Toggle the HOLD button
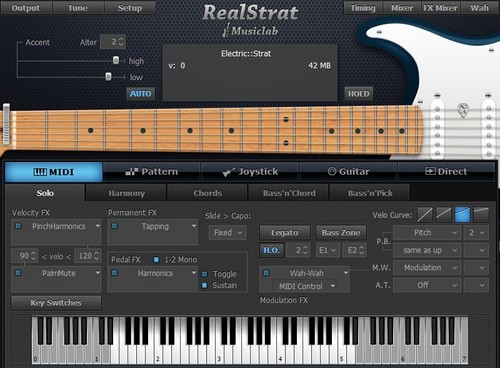The height and width of the screenshot is (368, 500). [x=358, y=94]
